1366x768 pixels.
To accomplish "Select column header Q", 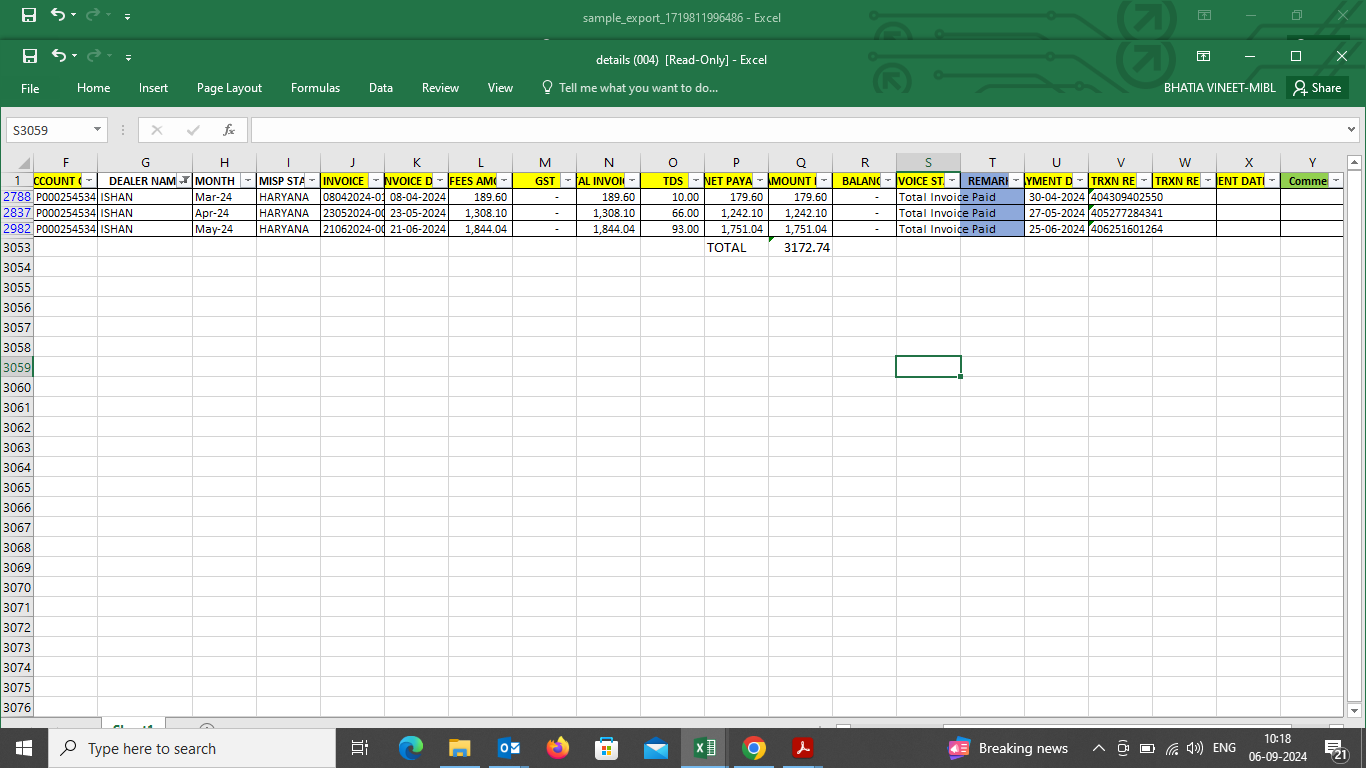I will (x=800, y=162).
